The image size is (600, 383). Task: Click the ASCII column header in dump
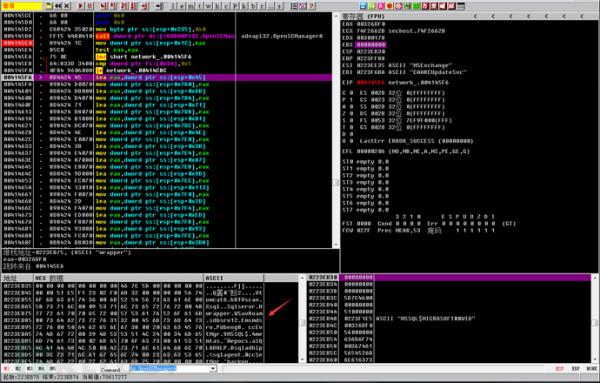click(x=233, y=278)
